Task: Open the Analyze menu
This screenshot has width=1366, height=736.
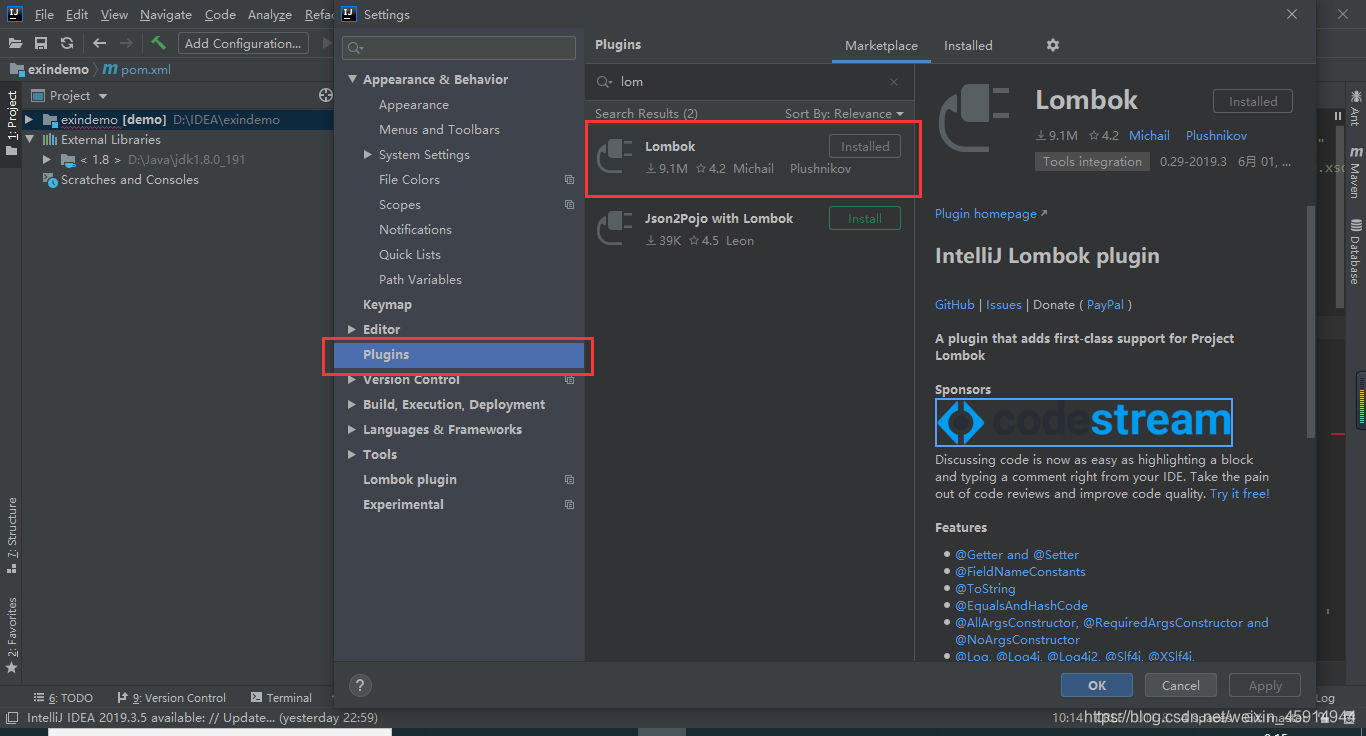Action: [x=269, y=15]
